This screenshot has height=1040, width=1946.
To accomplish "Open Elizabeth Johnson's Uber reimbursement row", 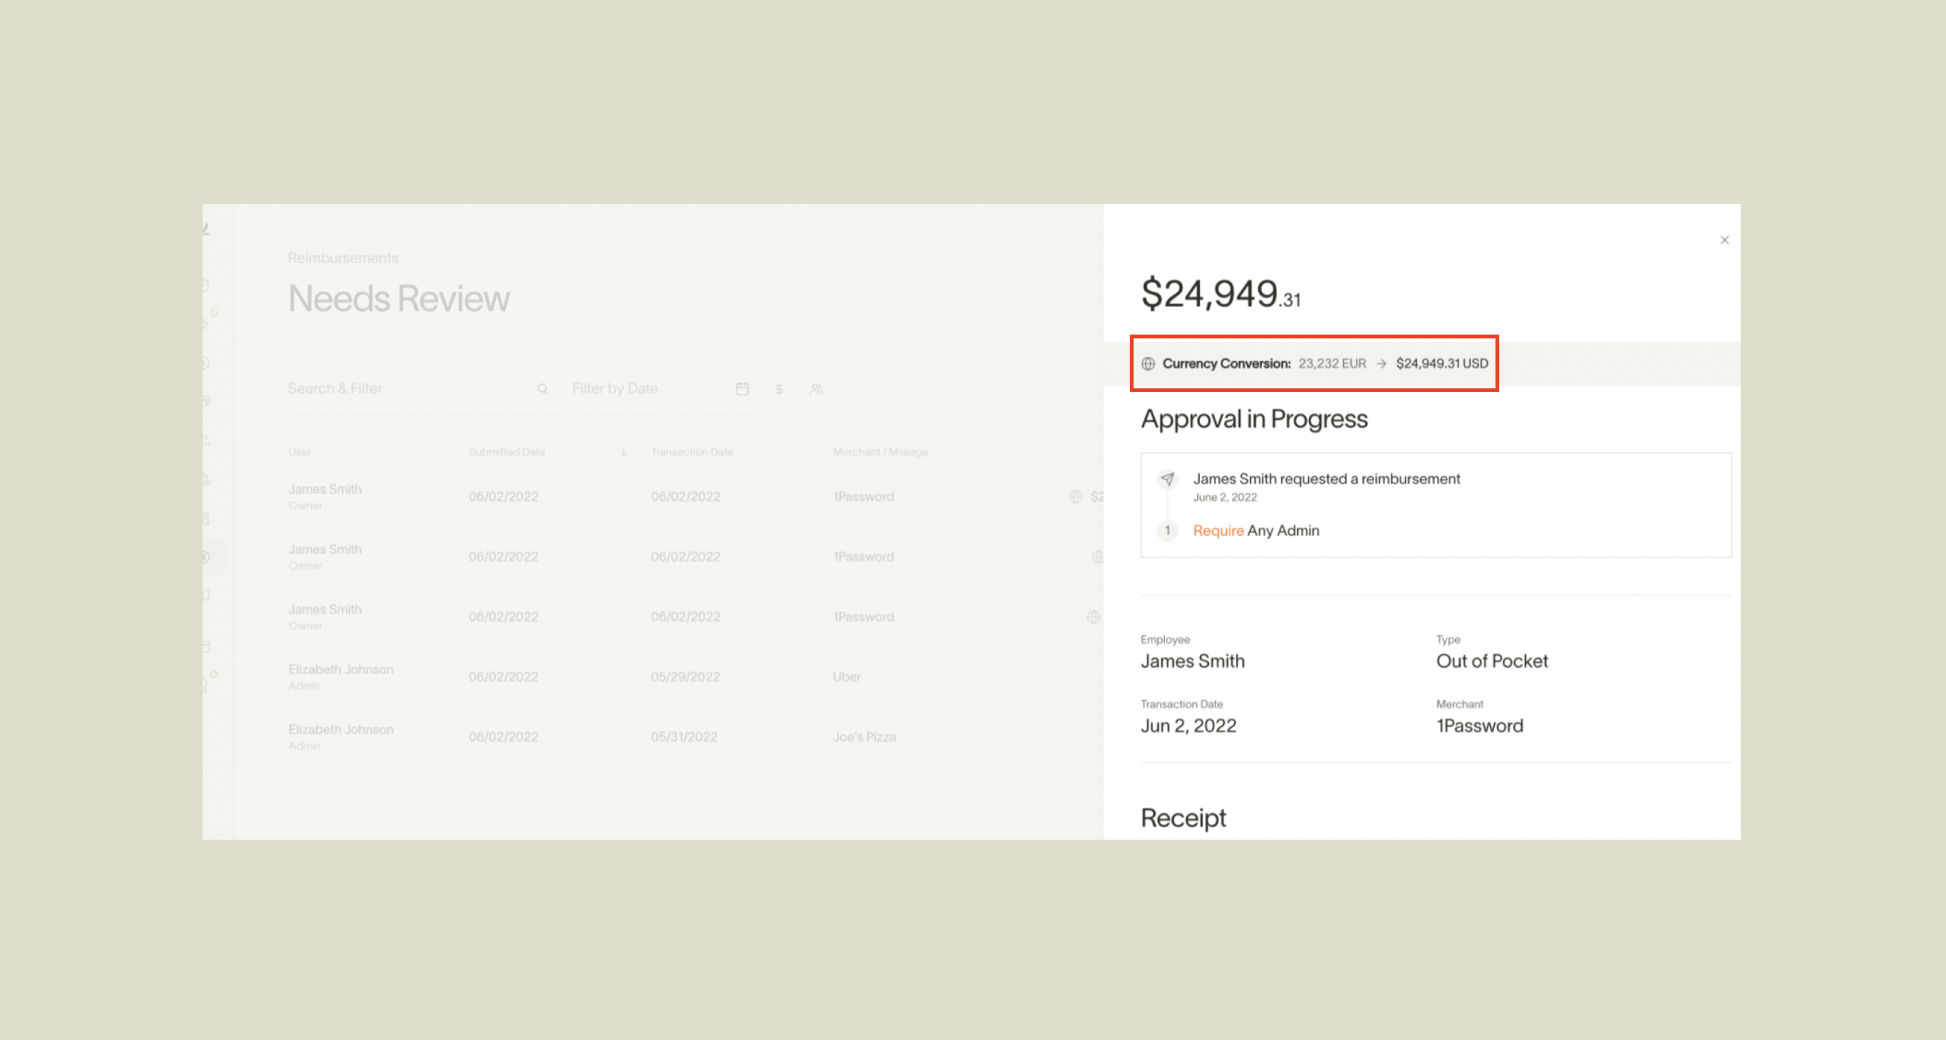I will coord(670,677).
